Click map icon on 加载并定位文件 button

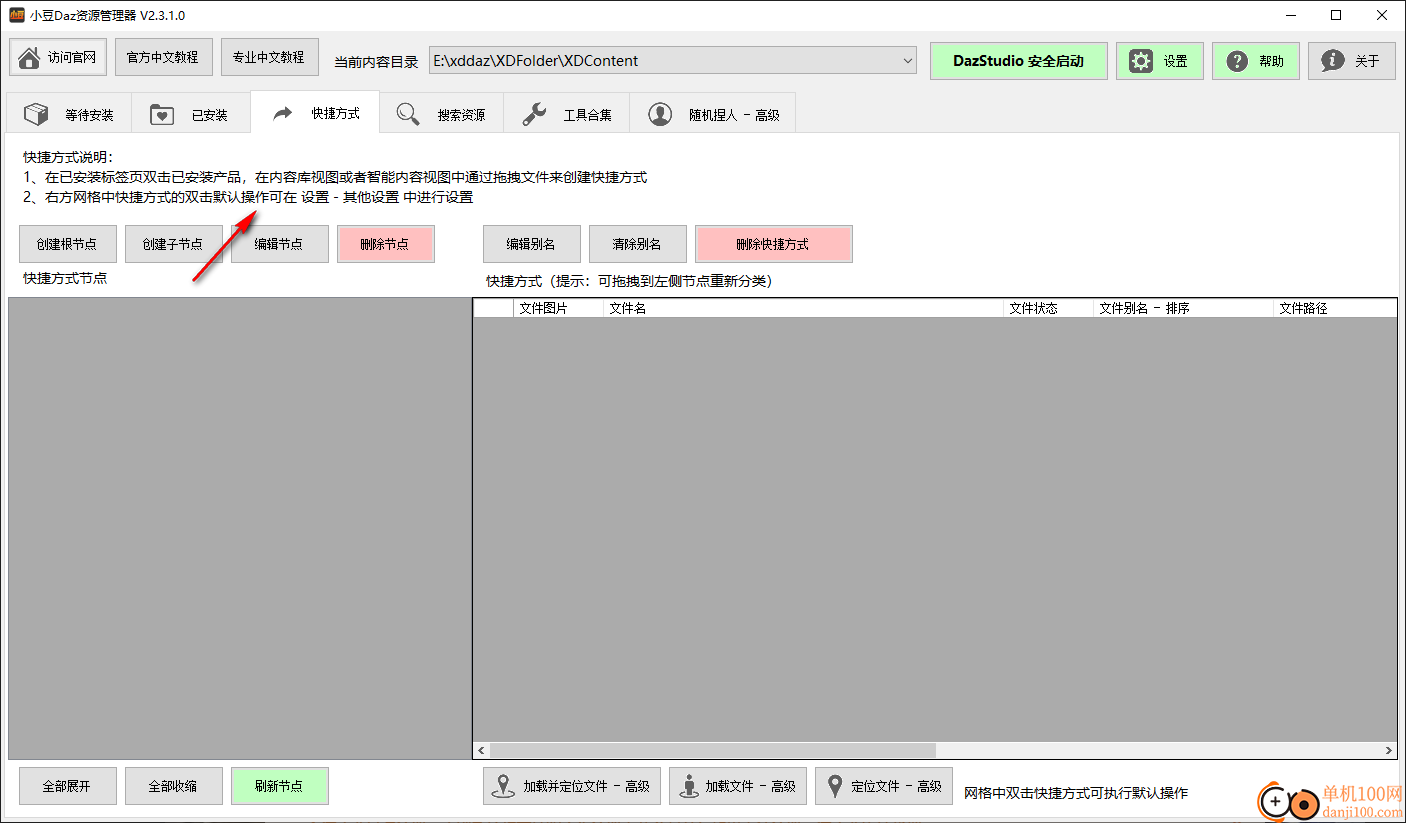[502, 786]
